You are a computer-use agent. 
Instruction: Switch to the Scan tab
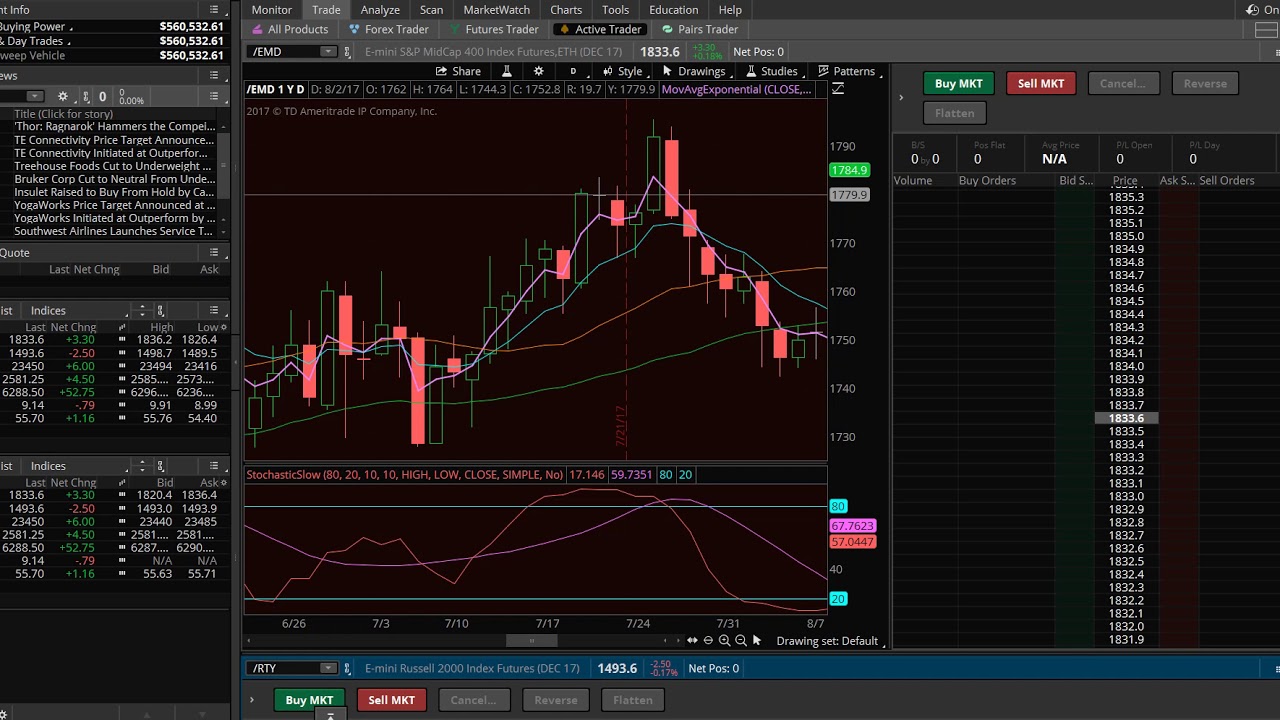click(x=431, y=10)
